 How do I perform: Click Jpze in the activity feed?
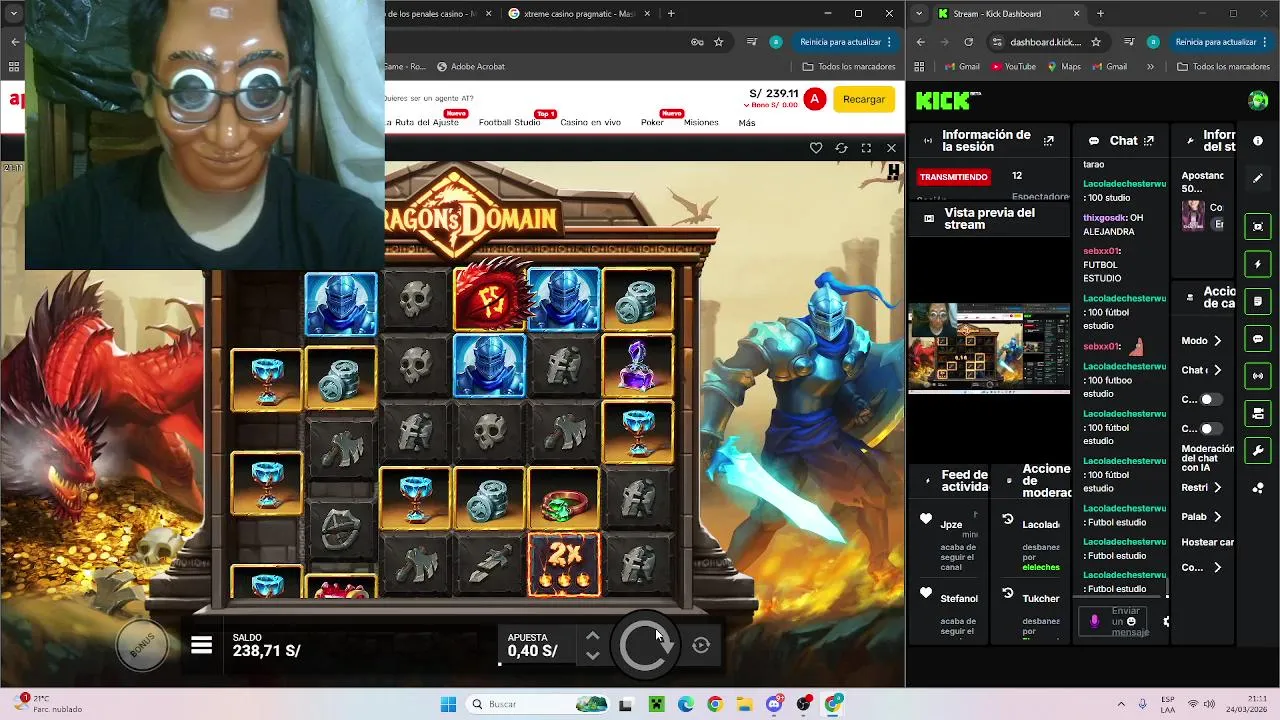951,524
